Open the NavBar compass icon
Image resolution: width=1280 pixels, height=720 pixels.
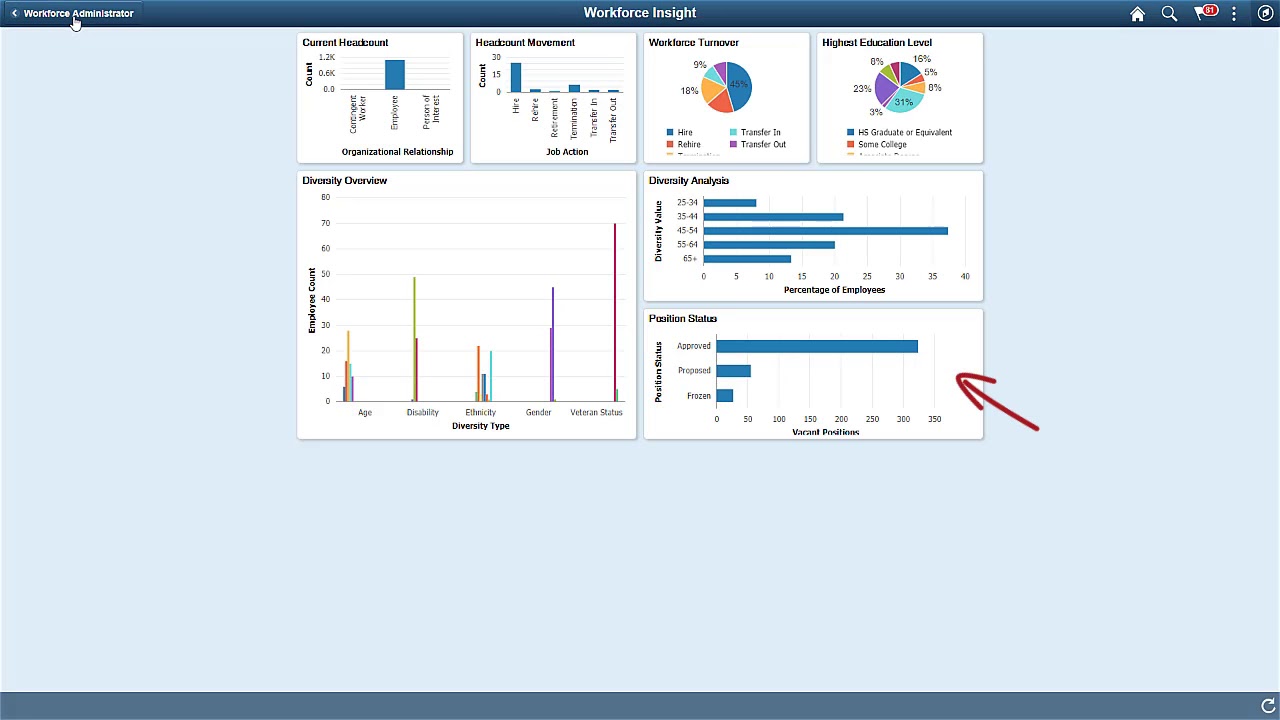point(1265,13)
